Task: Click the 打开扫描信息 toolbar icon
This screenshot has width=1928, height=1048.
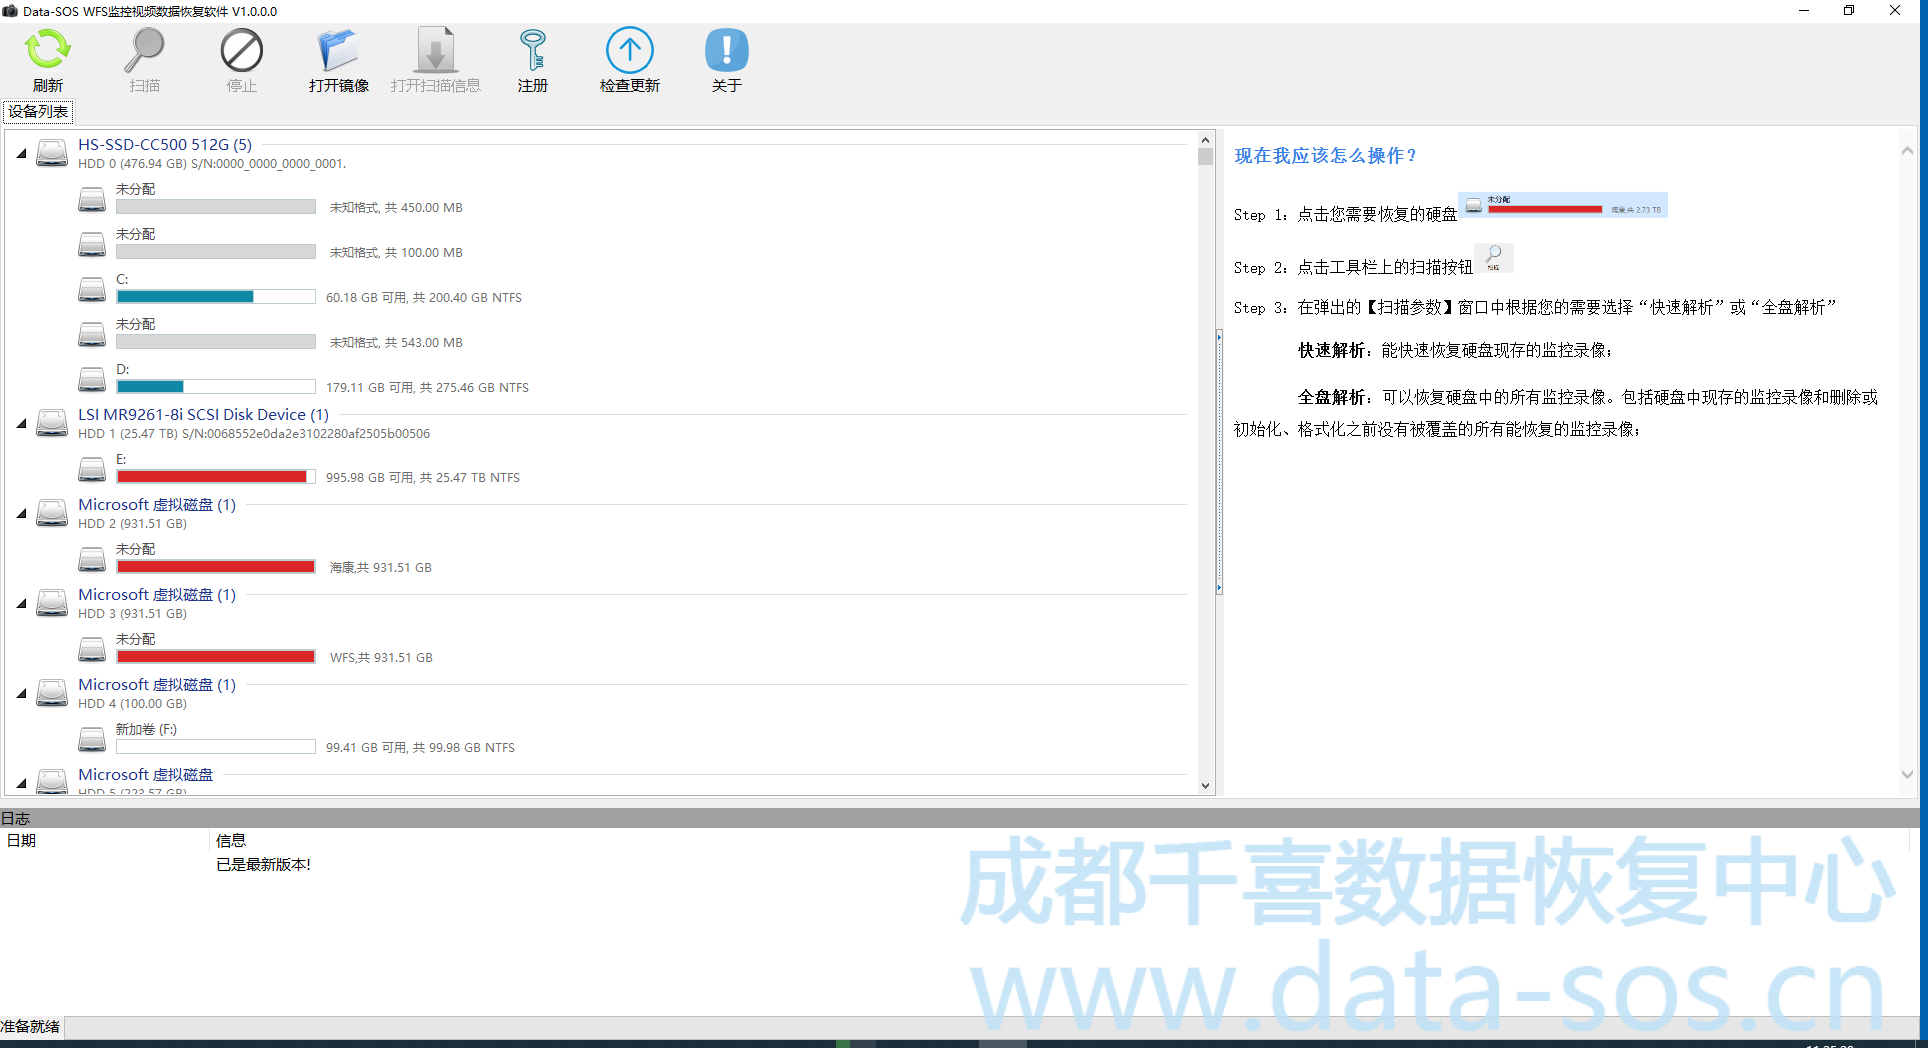Action: point(435,52)
